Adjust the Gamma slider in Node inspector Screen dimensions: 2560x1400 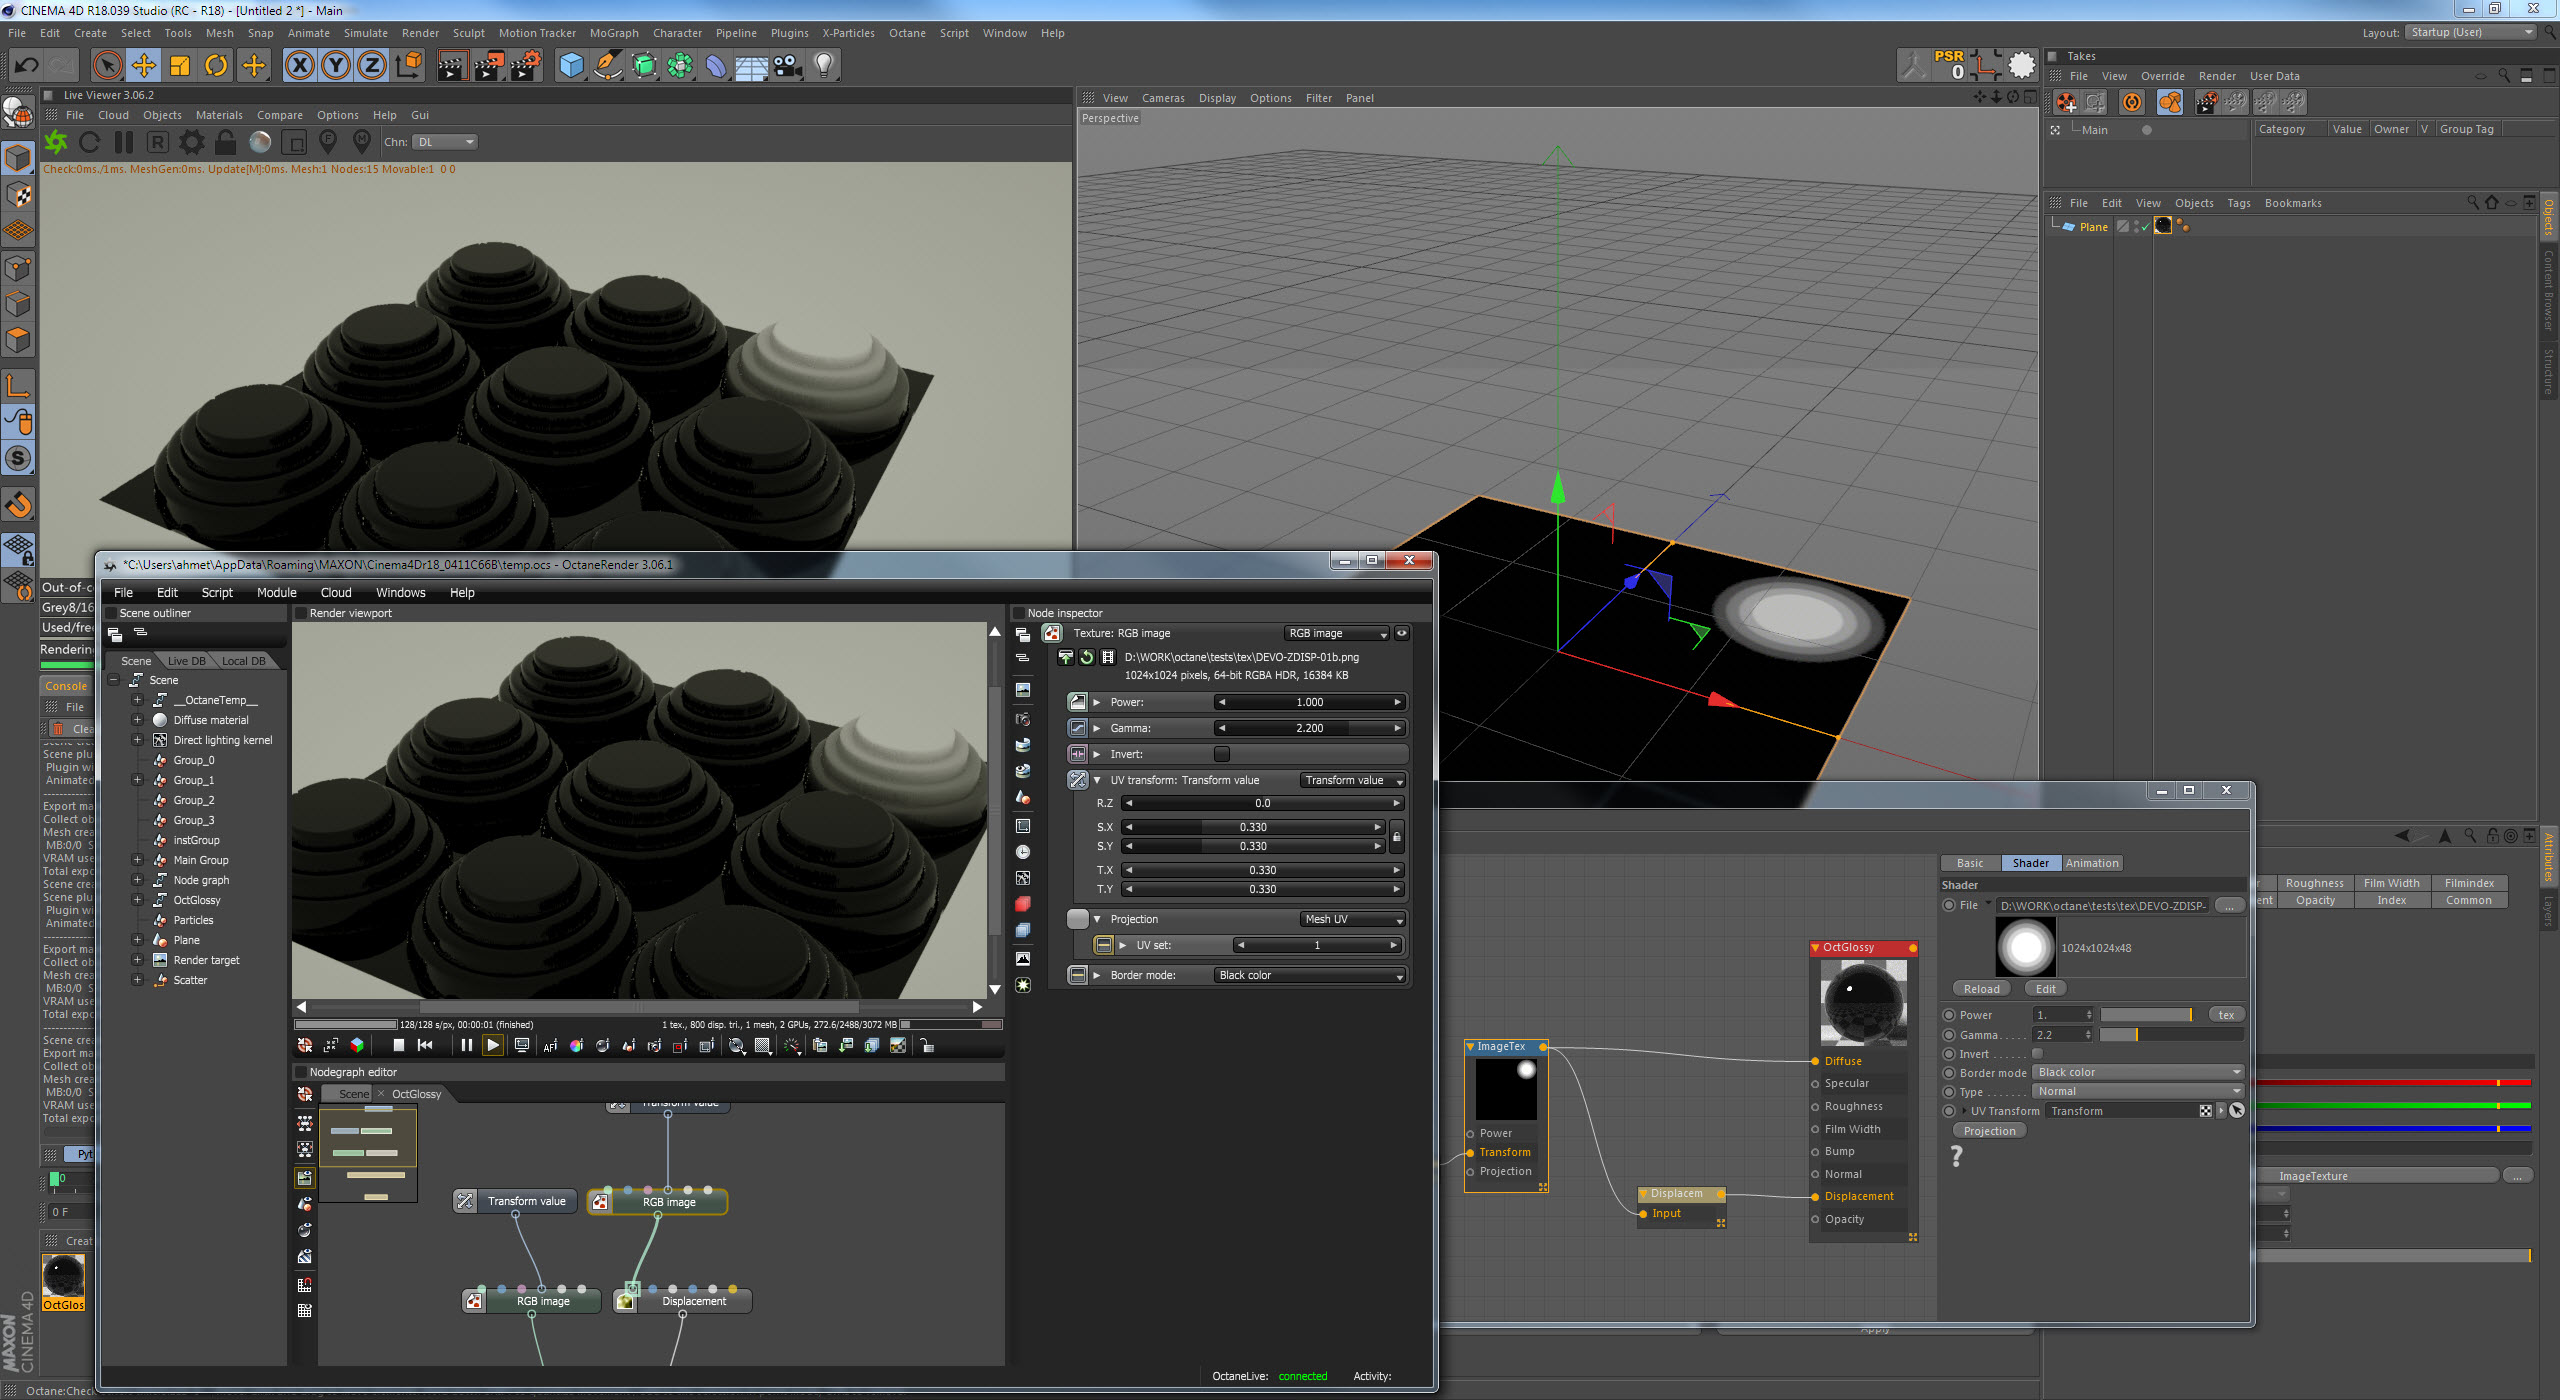click(1309, 728)
